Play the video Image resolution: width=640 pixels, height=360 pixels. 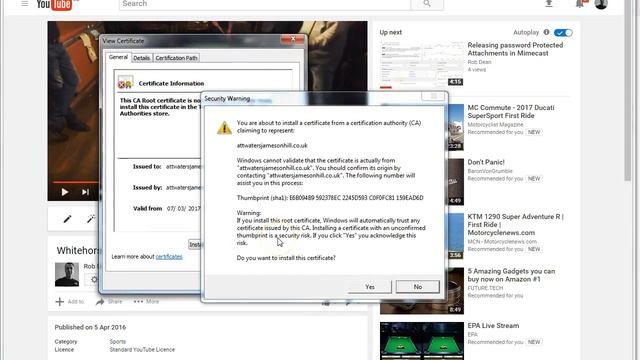click(64, 192)
